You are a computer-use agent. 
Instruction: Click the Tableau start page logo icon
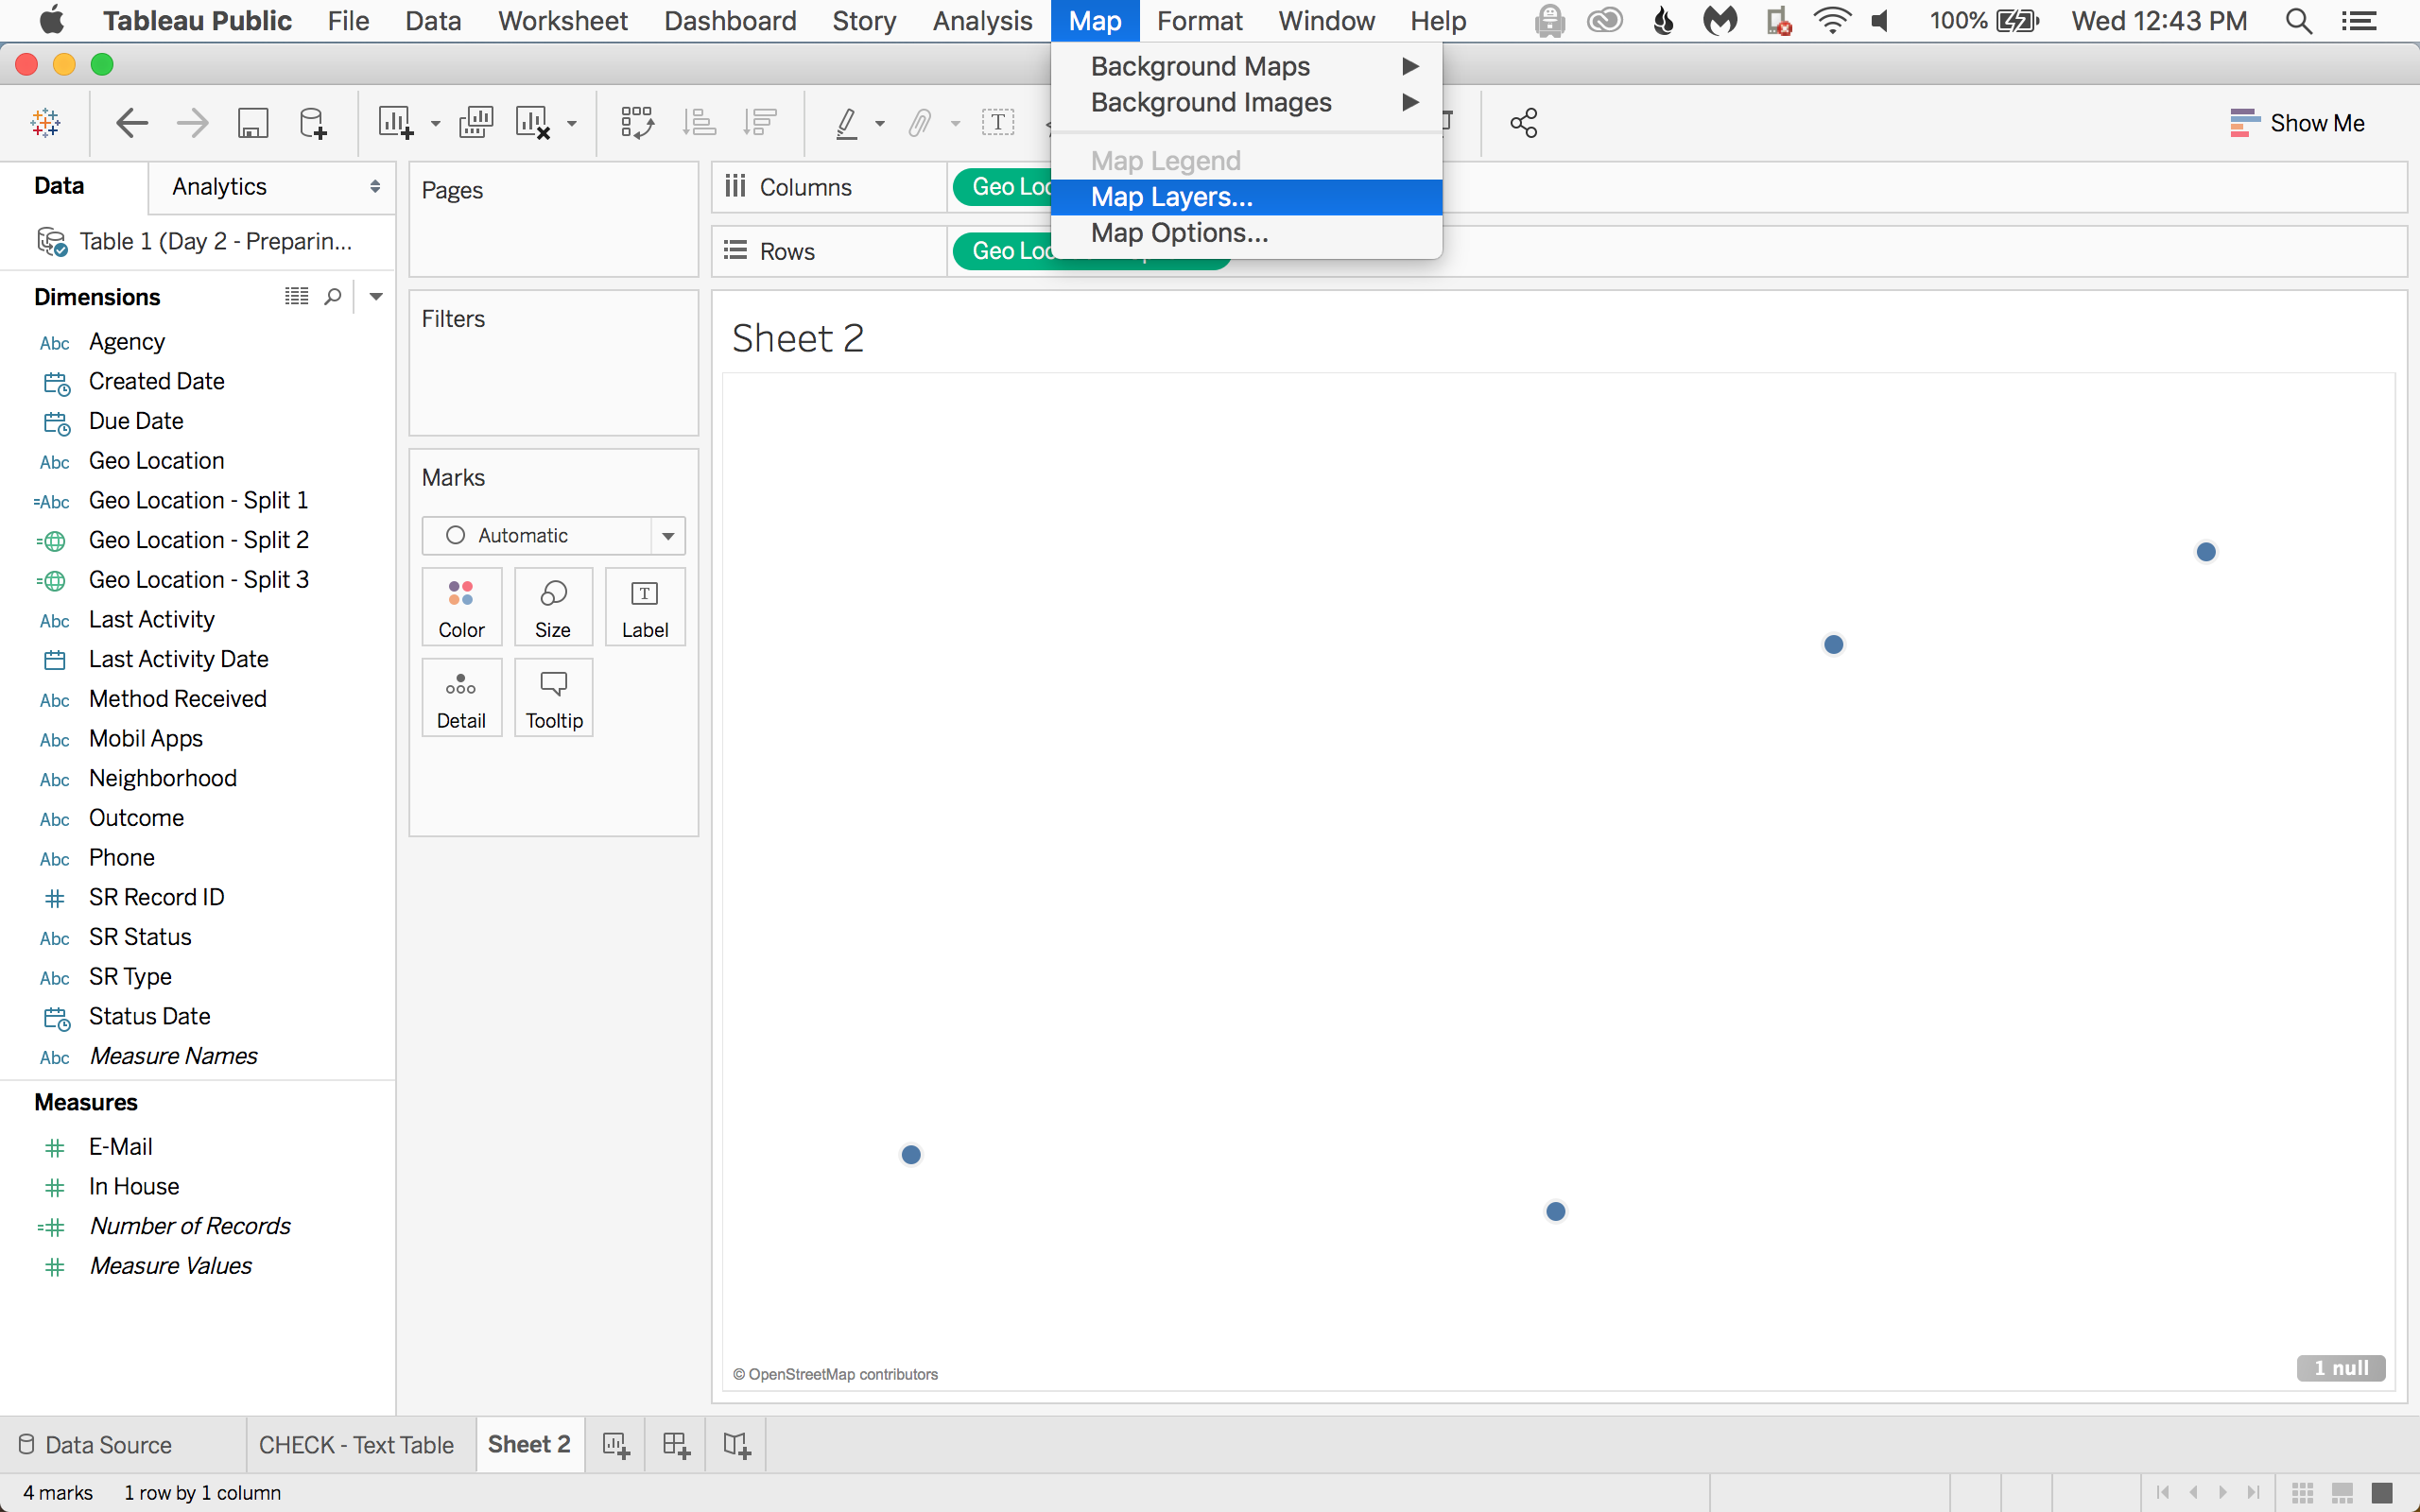[x=46, y=123]
